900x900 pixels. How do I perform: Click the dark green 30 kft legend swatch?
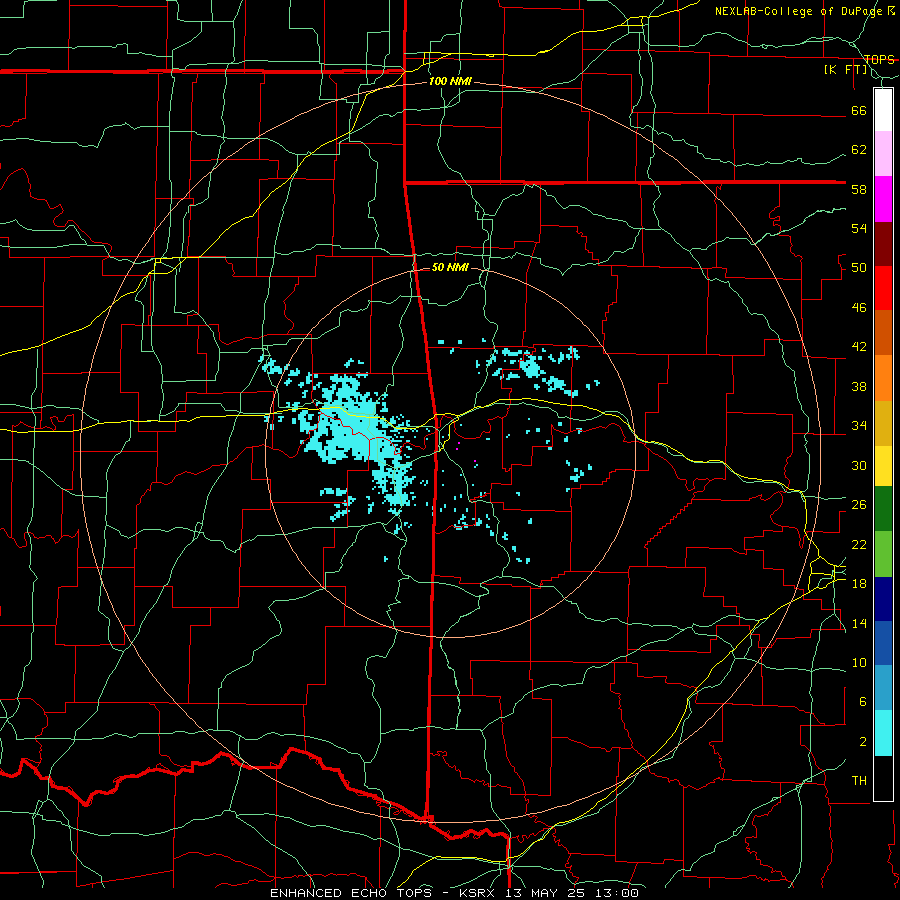[883, 509]
